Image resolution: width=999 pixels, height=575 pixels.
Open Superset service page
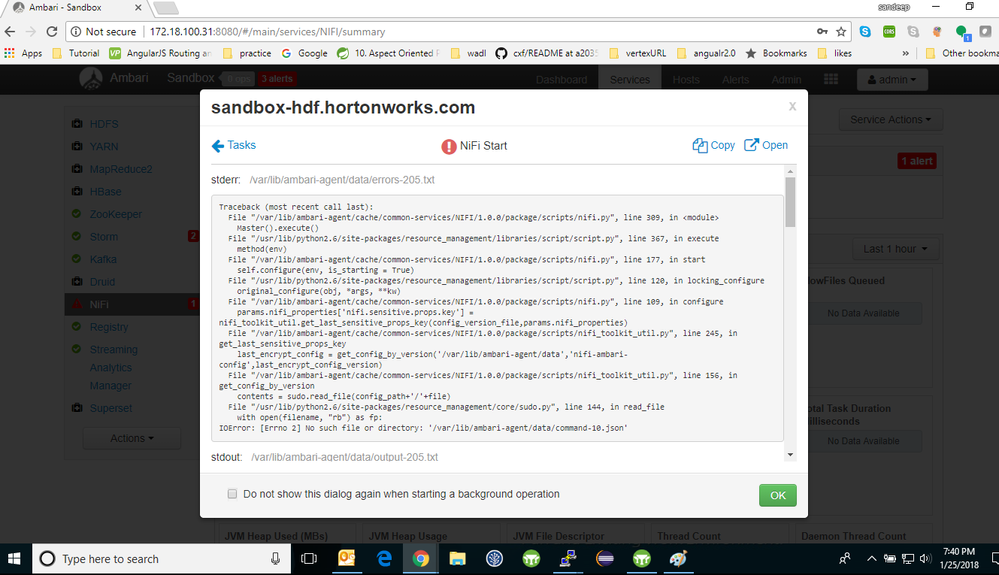click(x=111, y=408)
